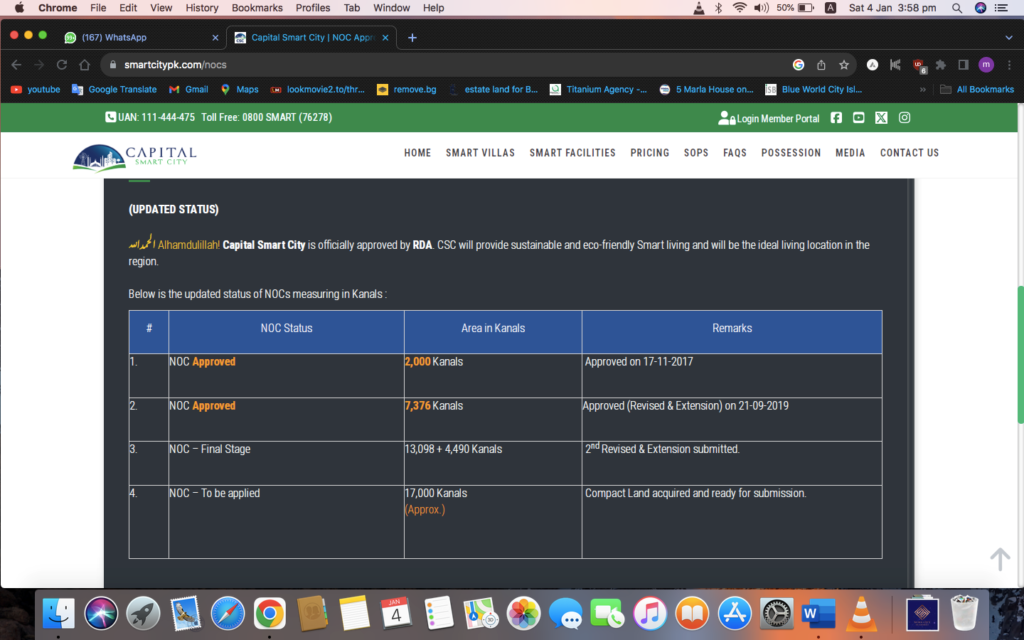
Task: Open System Preferences from the dock
Action: (776, 614)
